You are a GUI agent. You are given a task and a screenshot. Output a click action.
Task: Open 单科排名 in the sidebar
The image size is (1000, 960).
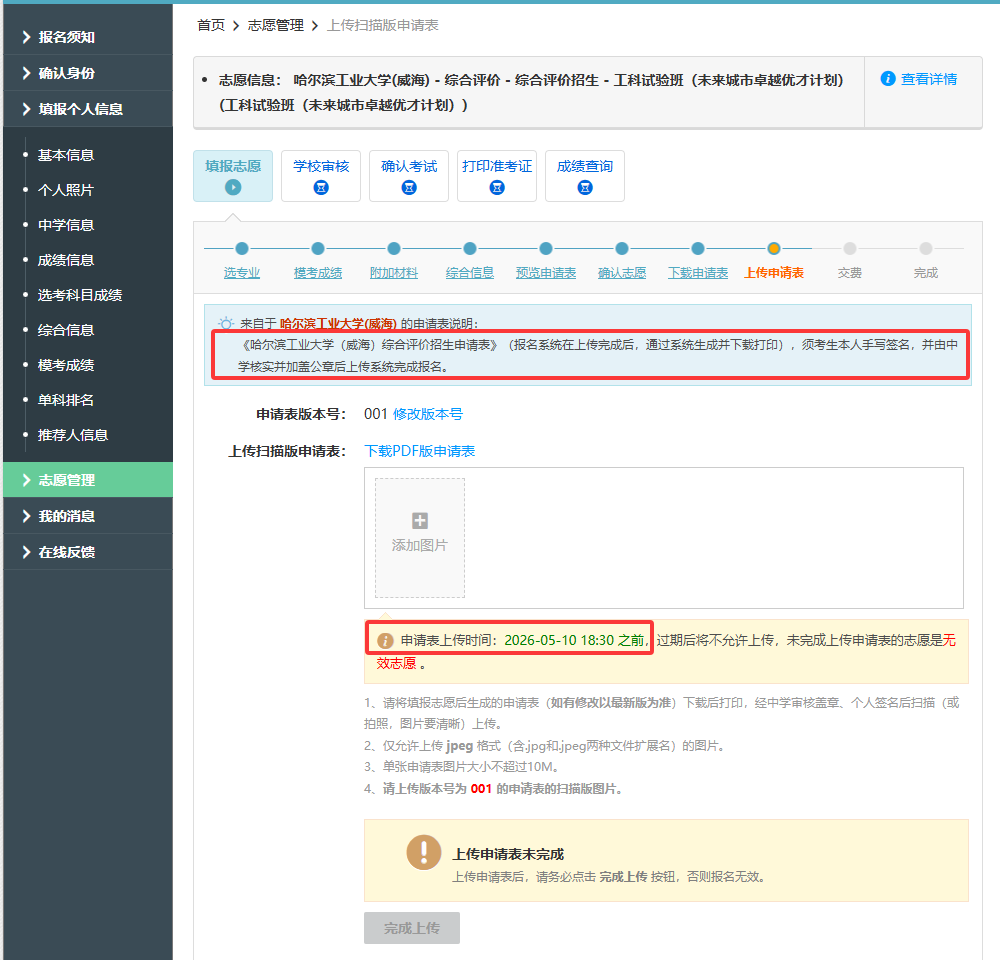tap(66, 401)
